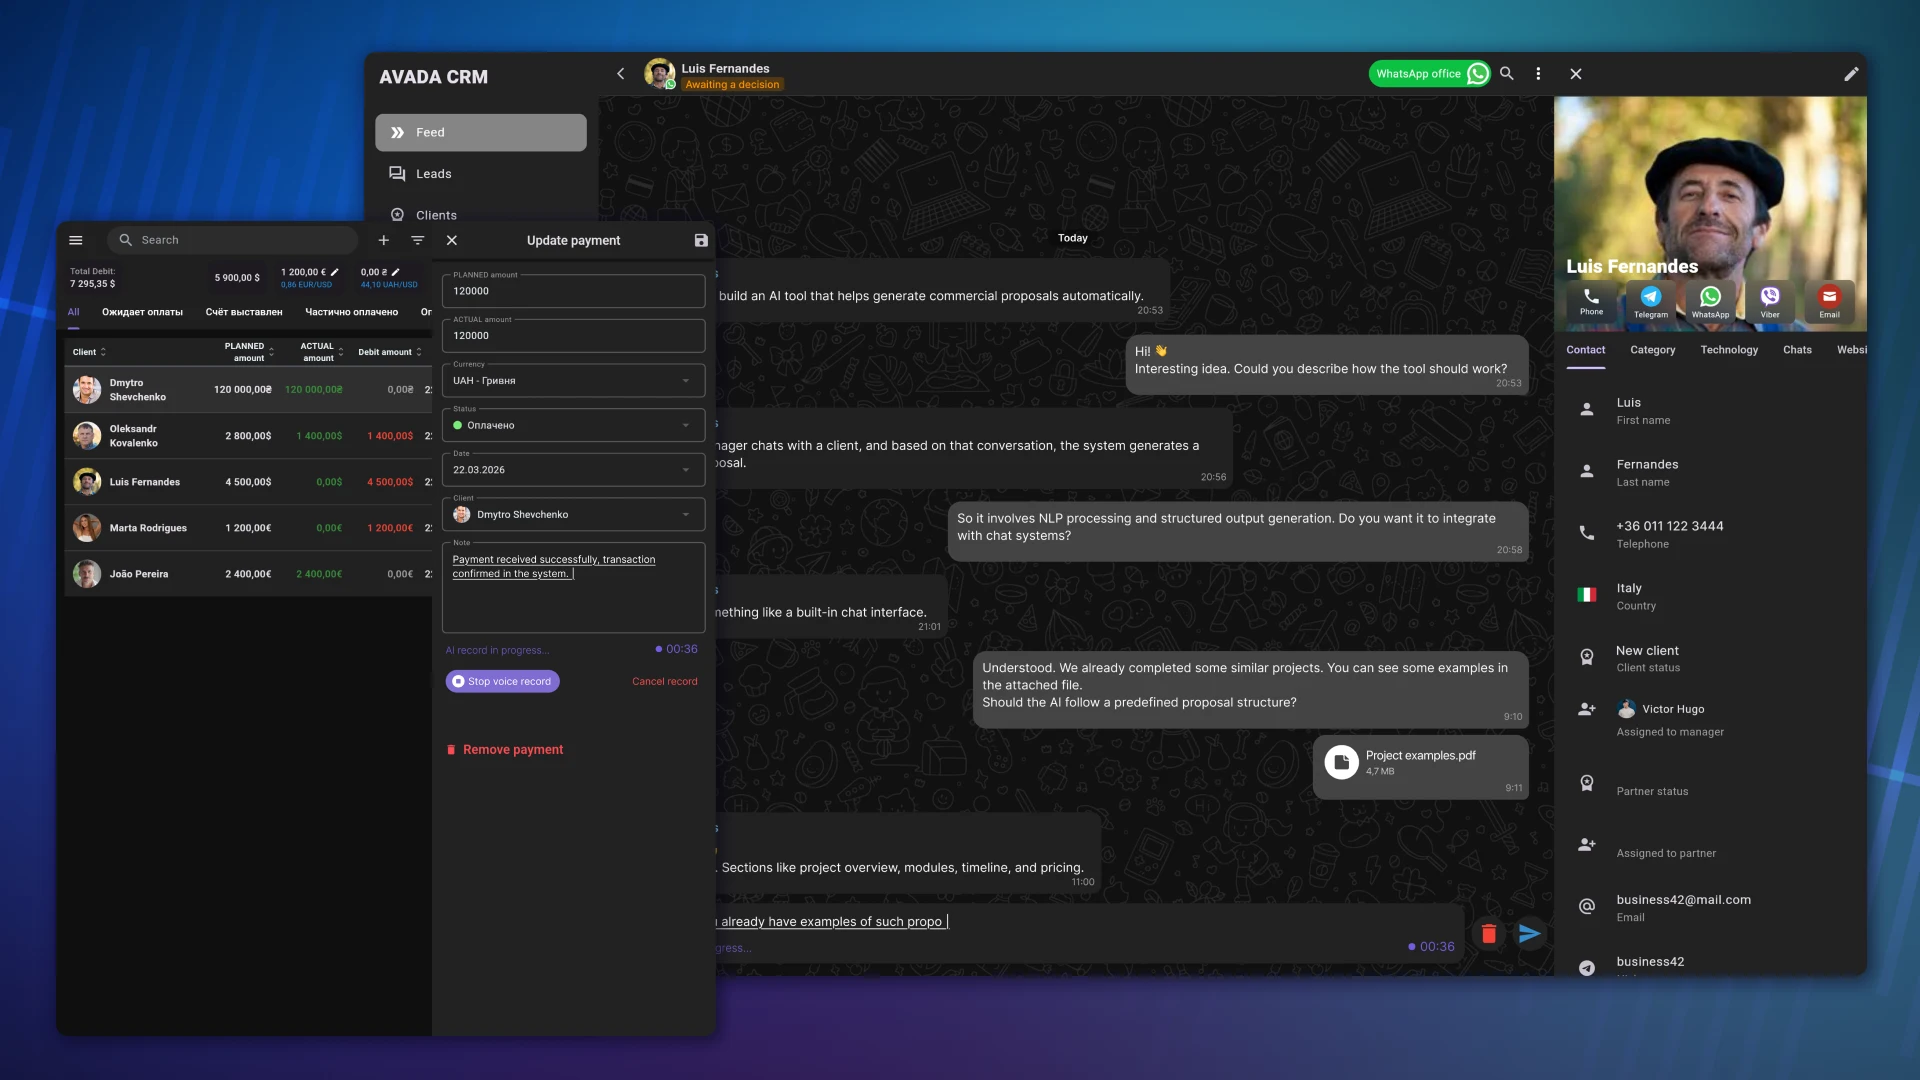Open hamburger menu in payments panel
The width and height of the screenshot is (1920, 1080).
pyautogui.click(x=76, y=241)
